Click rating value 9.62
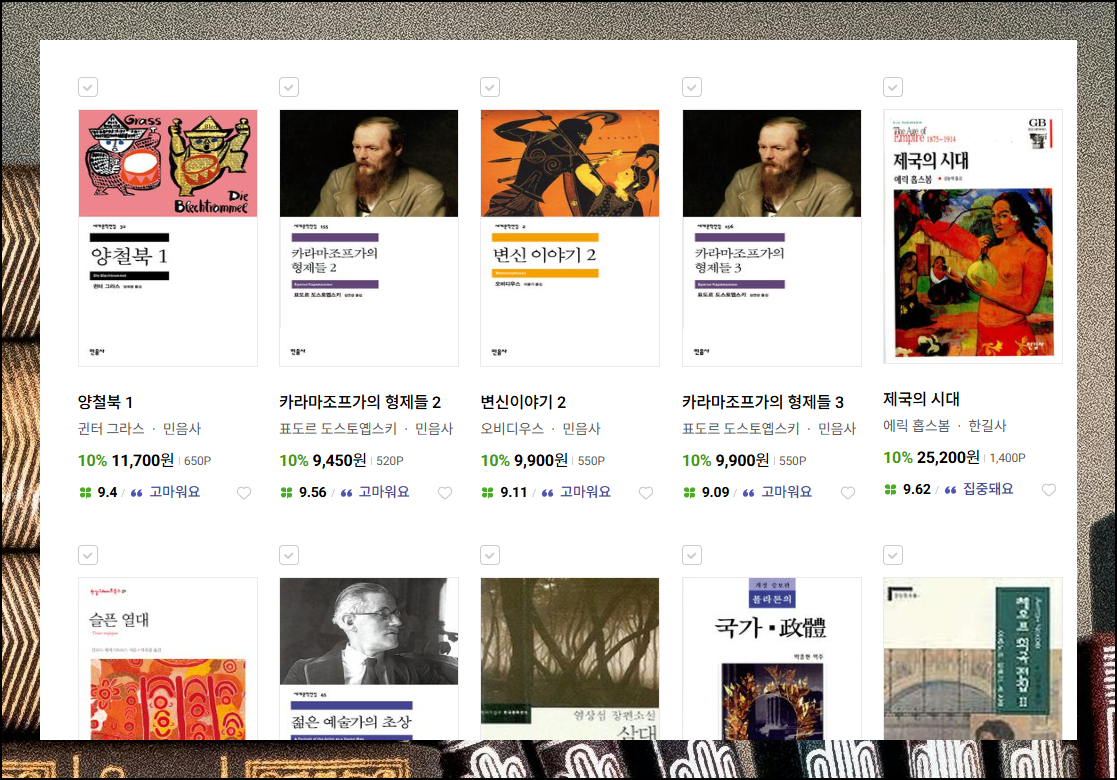 pyautogui.click(x=917, y=490)
